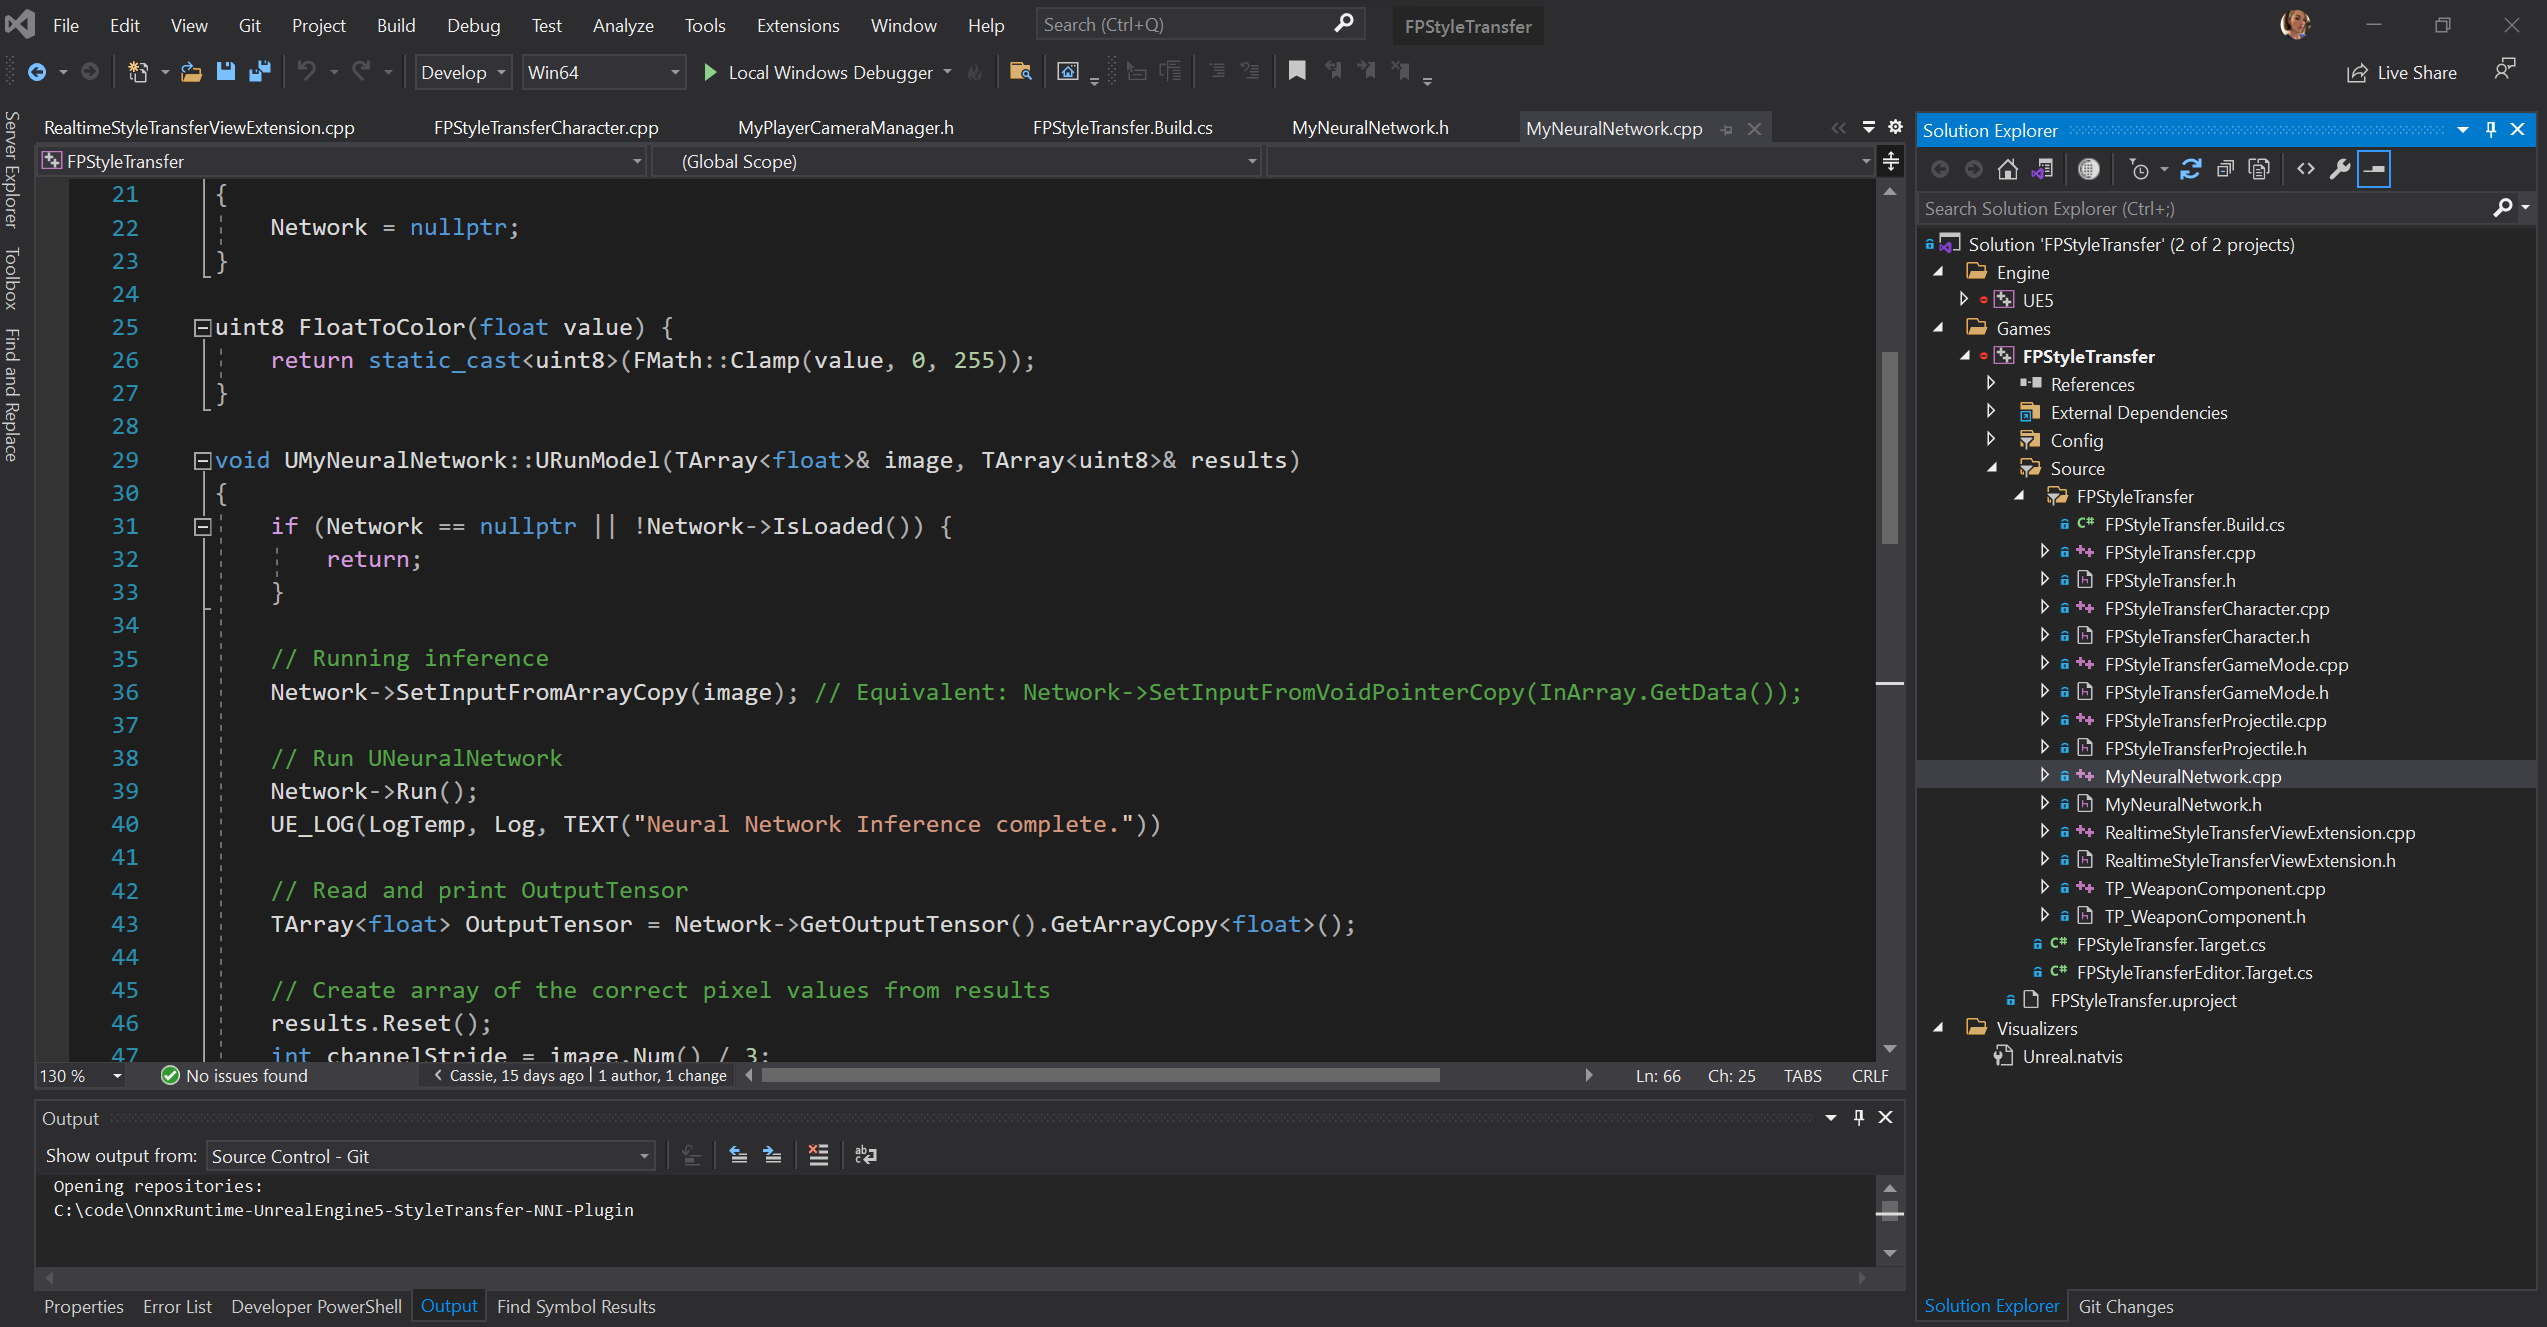Click the Live Share button

(2401, 72)
